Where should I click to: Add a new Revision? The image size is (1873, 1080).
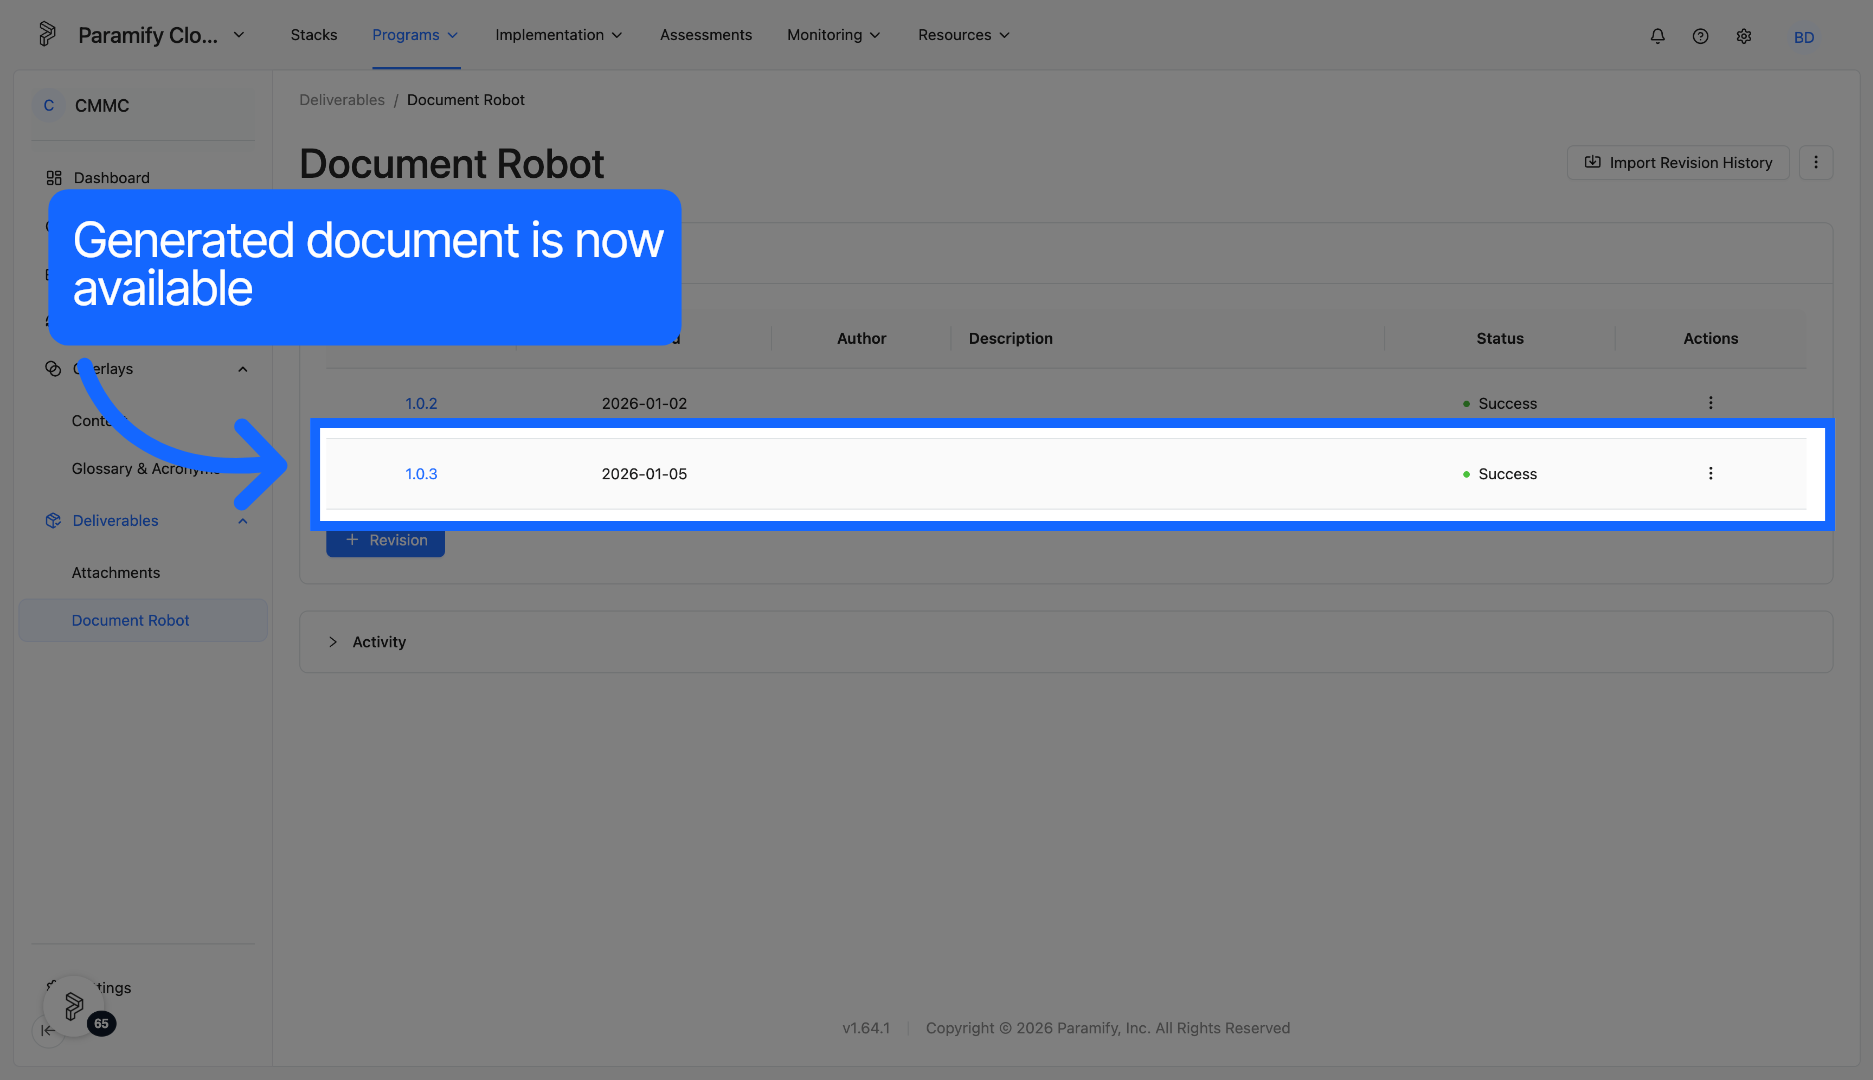tap(385, 541)
